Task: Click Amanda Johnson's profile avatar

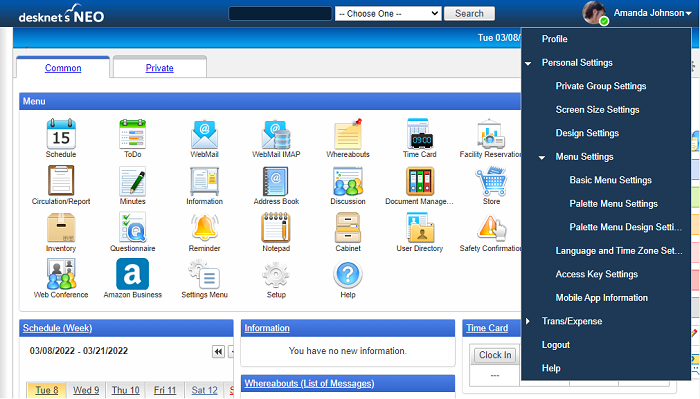Action: click(x=594, y=12)
